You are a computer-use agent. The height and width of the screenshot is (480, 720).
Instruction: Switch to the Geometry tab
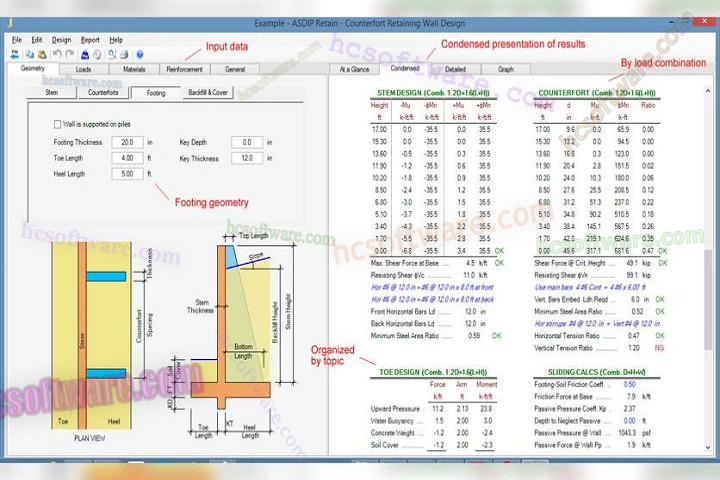pyautogui.click(x=33, y=68)
